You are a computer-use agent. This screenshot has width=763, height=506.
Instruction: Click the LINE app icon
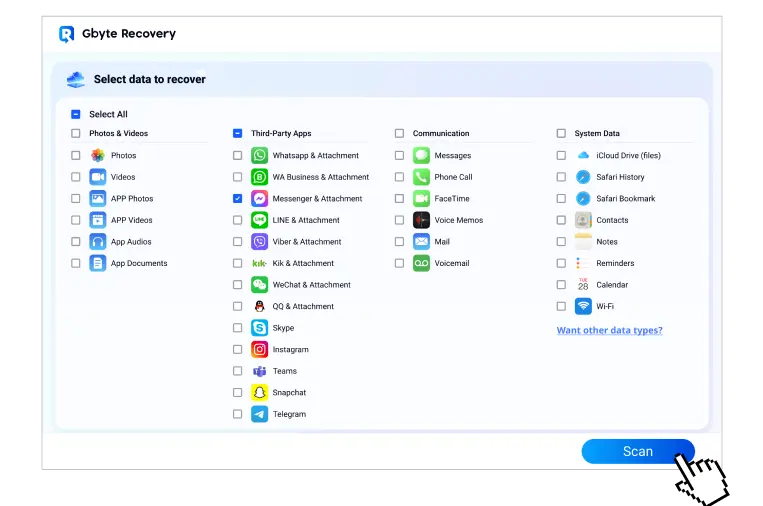259,220
